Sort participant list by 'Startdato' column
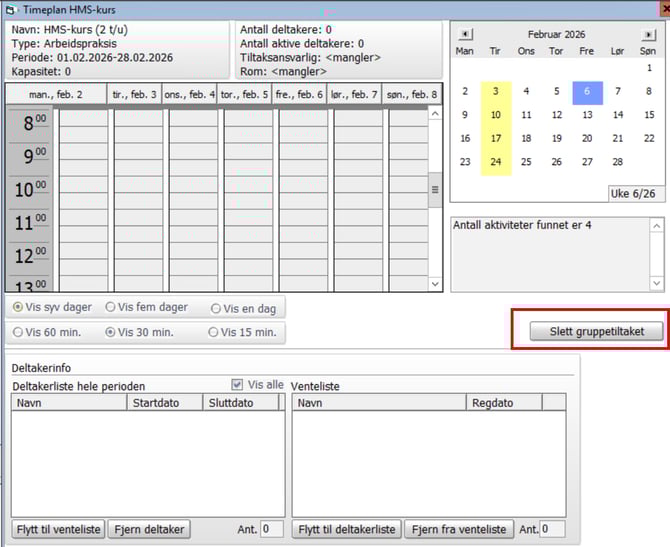The height and width of the screenshot is (547, 670). click(x=164, y=402)
